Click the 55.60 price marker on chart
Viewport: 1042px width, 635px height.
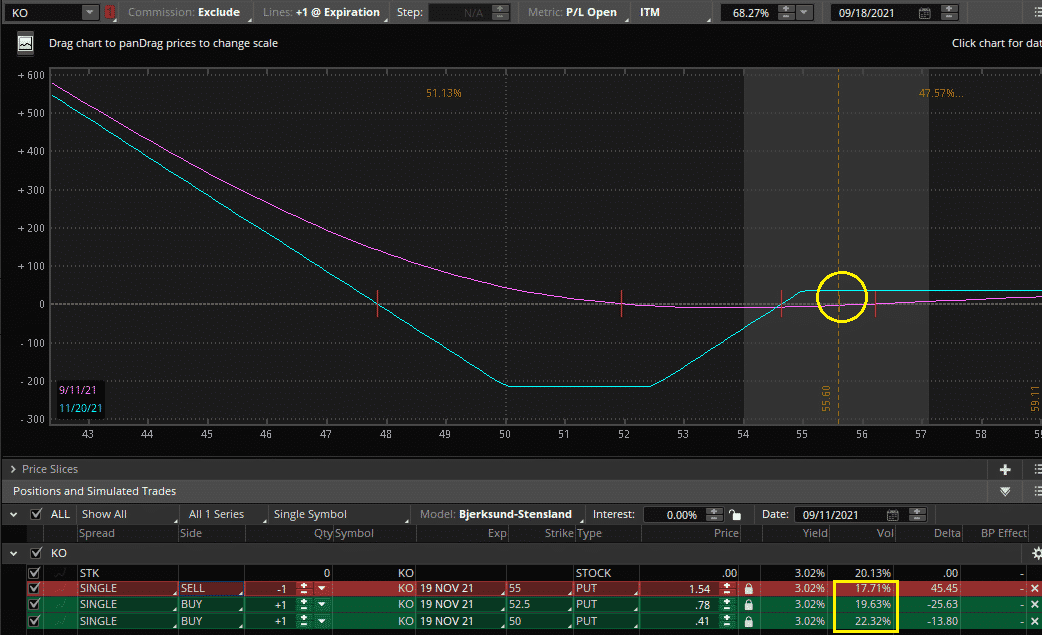(x=826, y=399)
